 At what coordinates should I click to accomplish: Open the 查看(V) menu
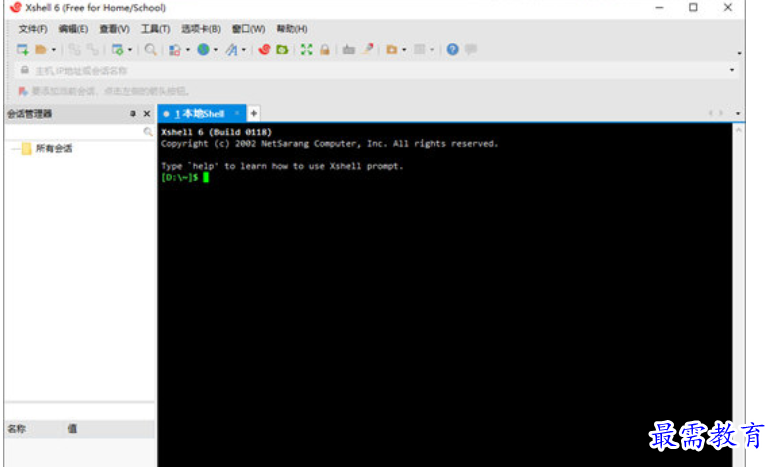click(114, 29)
